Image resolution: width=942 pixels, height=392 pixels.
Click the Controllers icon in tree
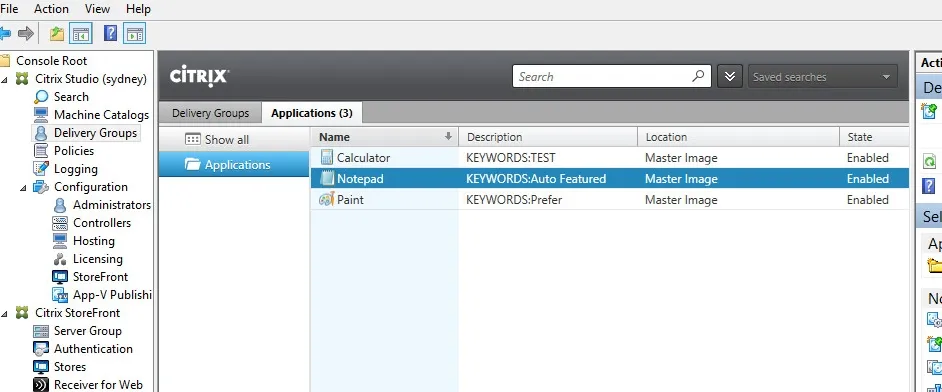[x=59, y=223]
